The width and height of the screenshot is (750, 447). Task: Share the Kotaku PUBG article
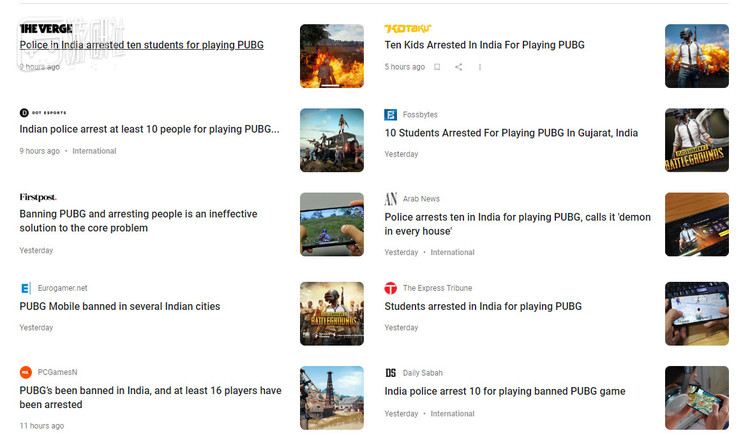pyautogui.click(x=458, y=67)
